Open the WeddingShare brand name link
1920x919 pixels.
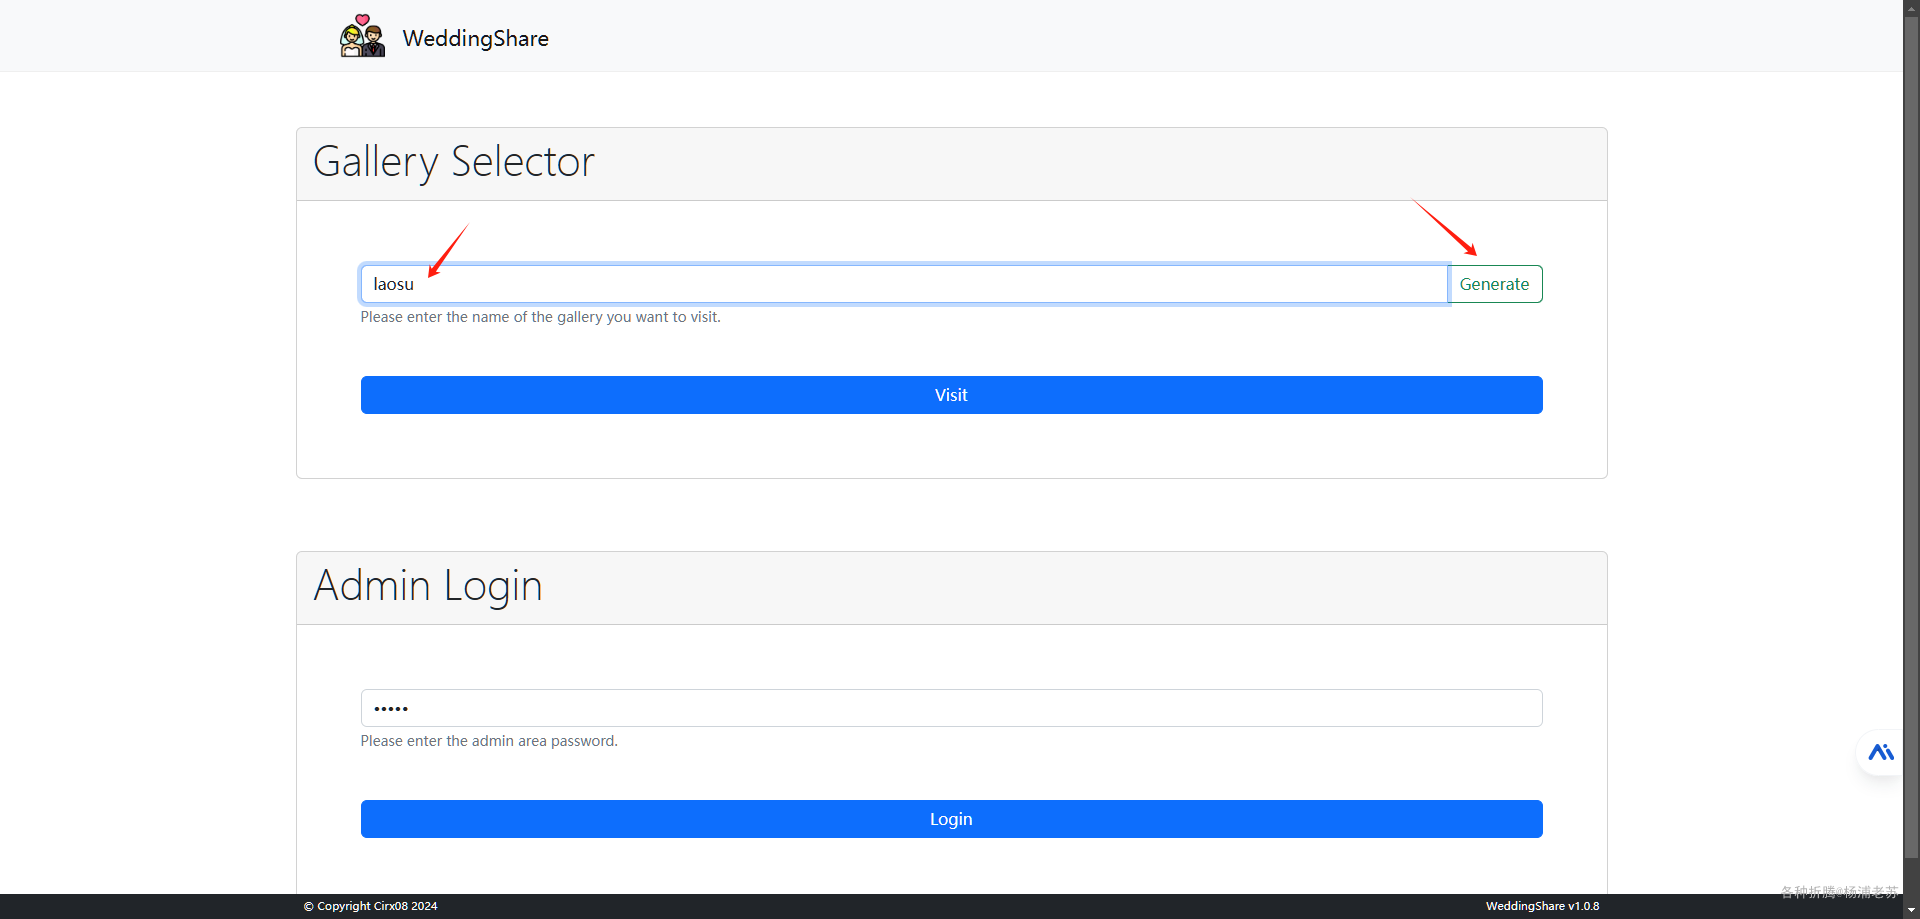[x=475, y=38]
